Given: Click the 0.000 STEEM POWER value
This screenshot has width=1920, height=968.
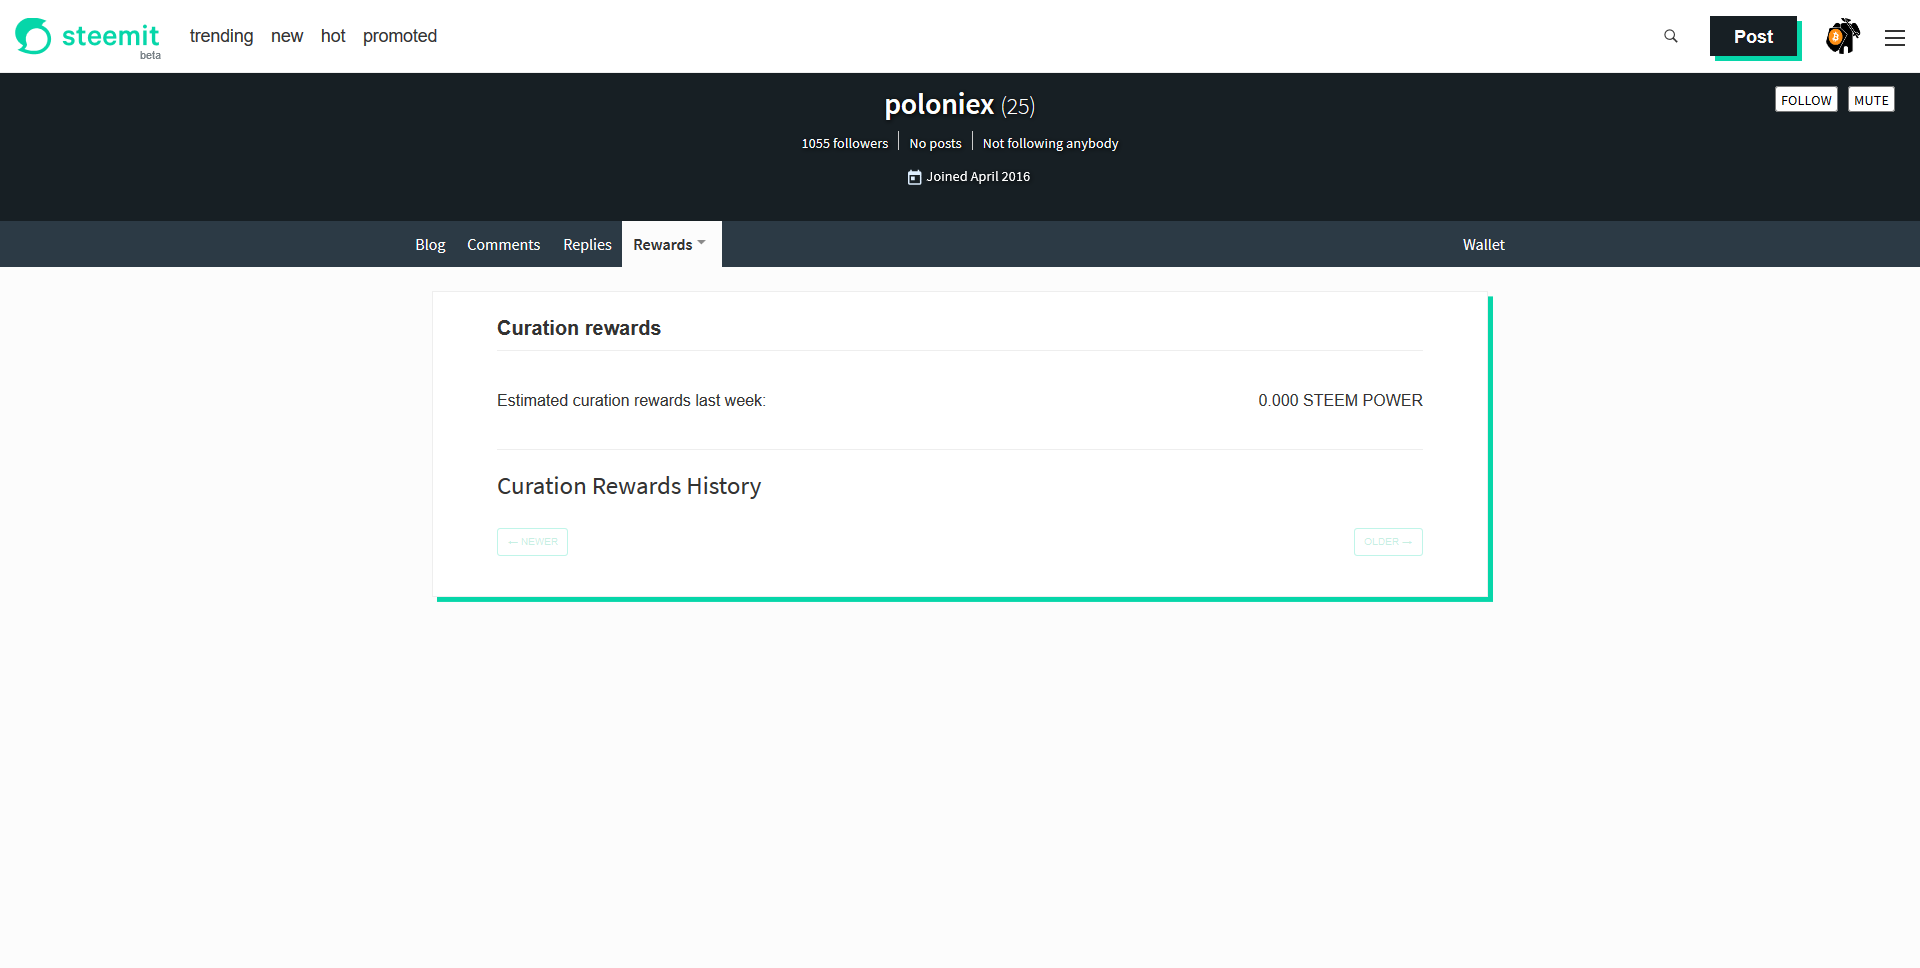Looking at the screenshot, I should tap(1340, 400).
